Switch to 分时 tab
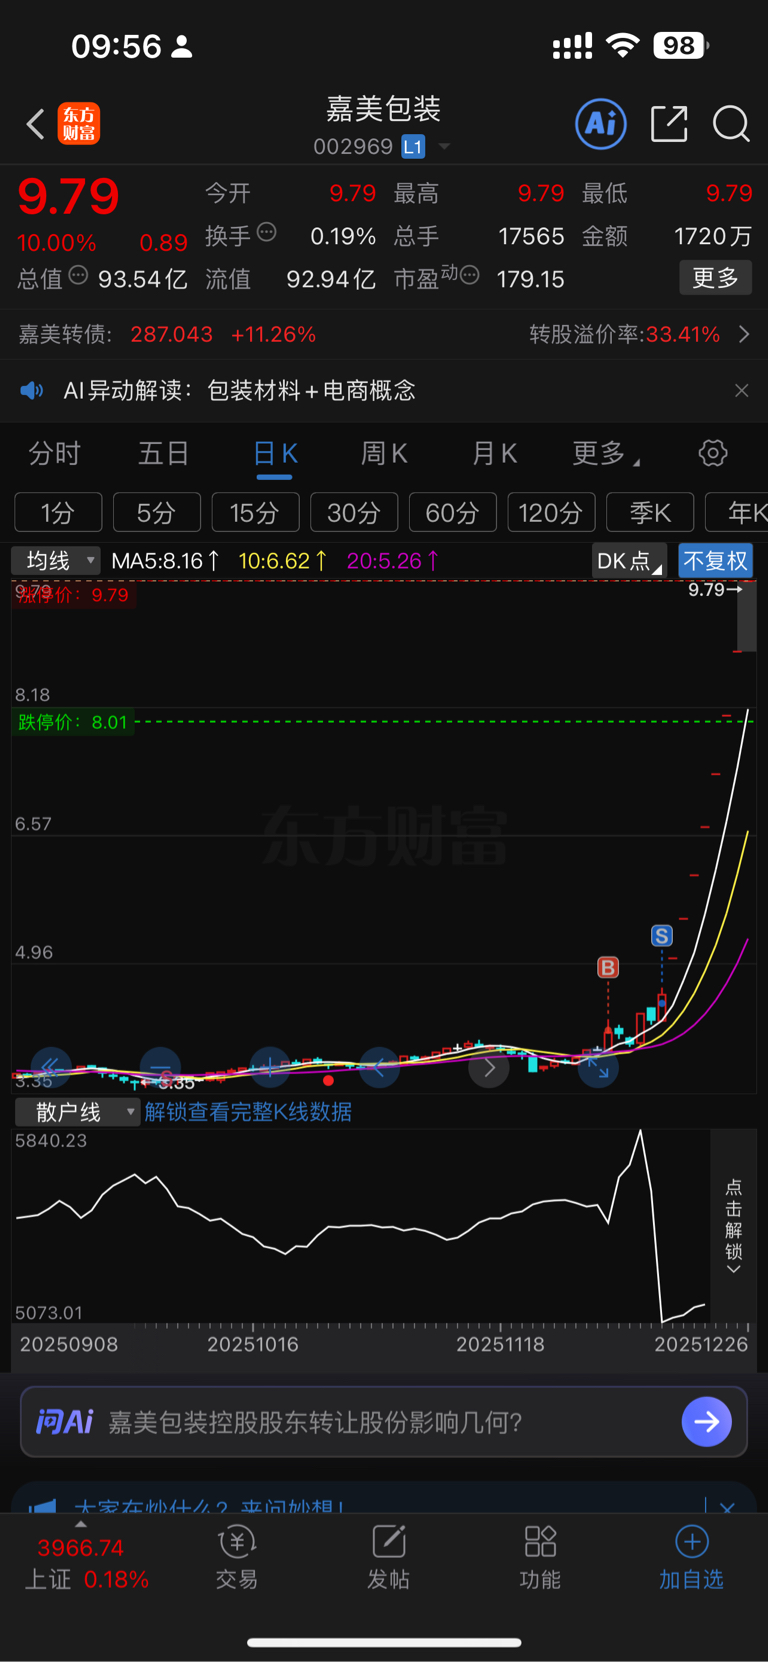The width and height of the screenshot is (768, 1662). point(54,454)
